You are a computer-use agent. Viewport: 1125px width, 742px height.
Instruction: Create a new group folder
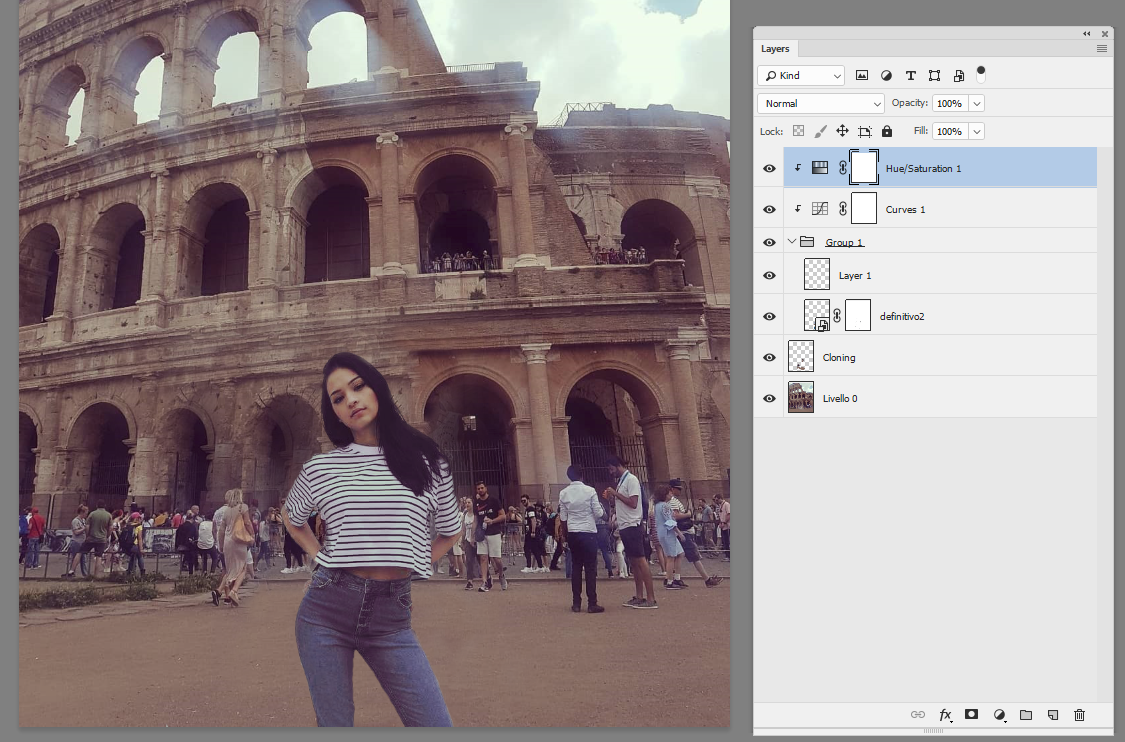click(1026, 714)
